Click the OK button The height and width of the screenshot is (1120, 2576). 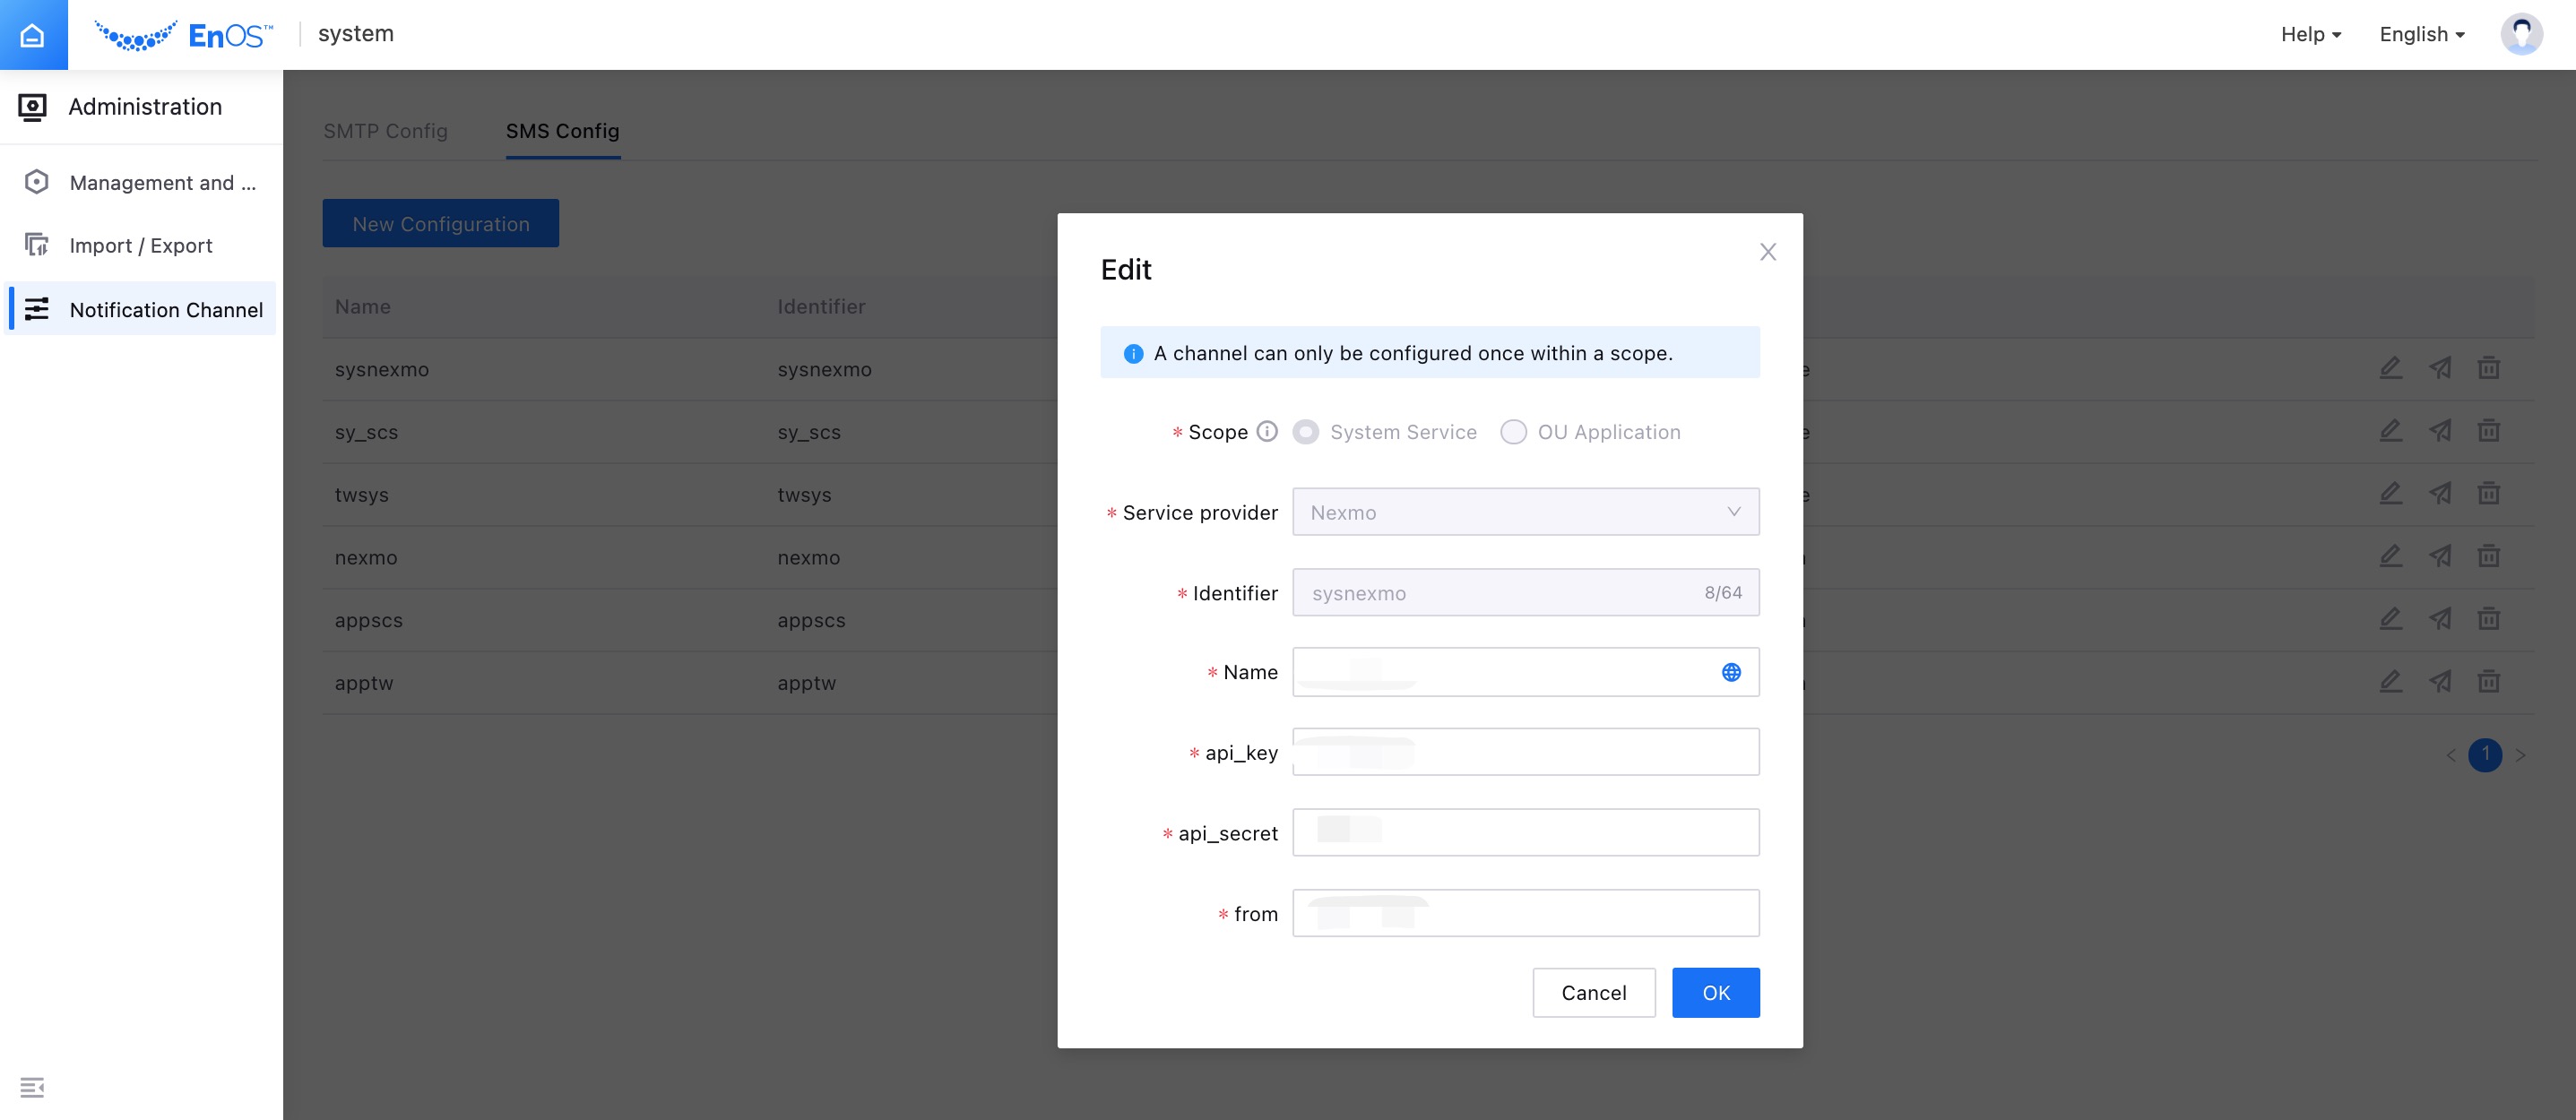click(1715, 993)
